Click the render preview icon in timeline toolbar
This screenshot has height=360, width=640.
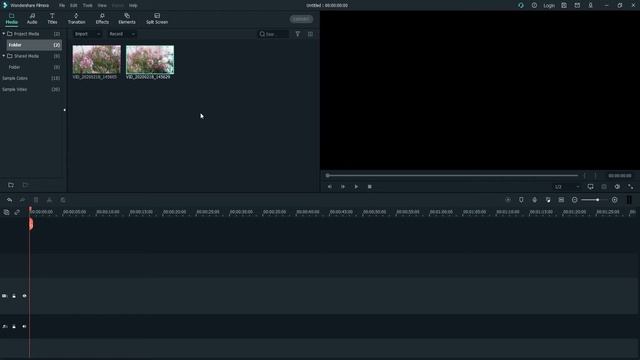coord(508,200)
